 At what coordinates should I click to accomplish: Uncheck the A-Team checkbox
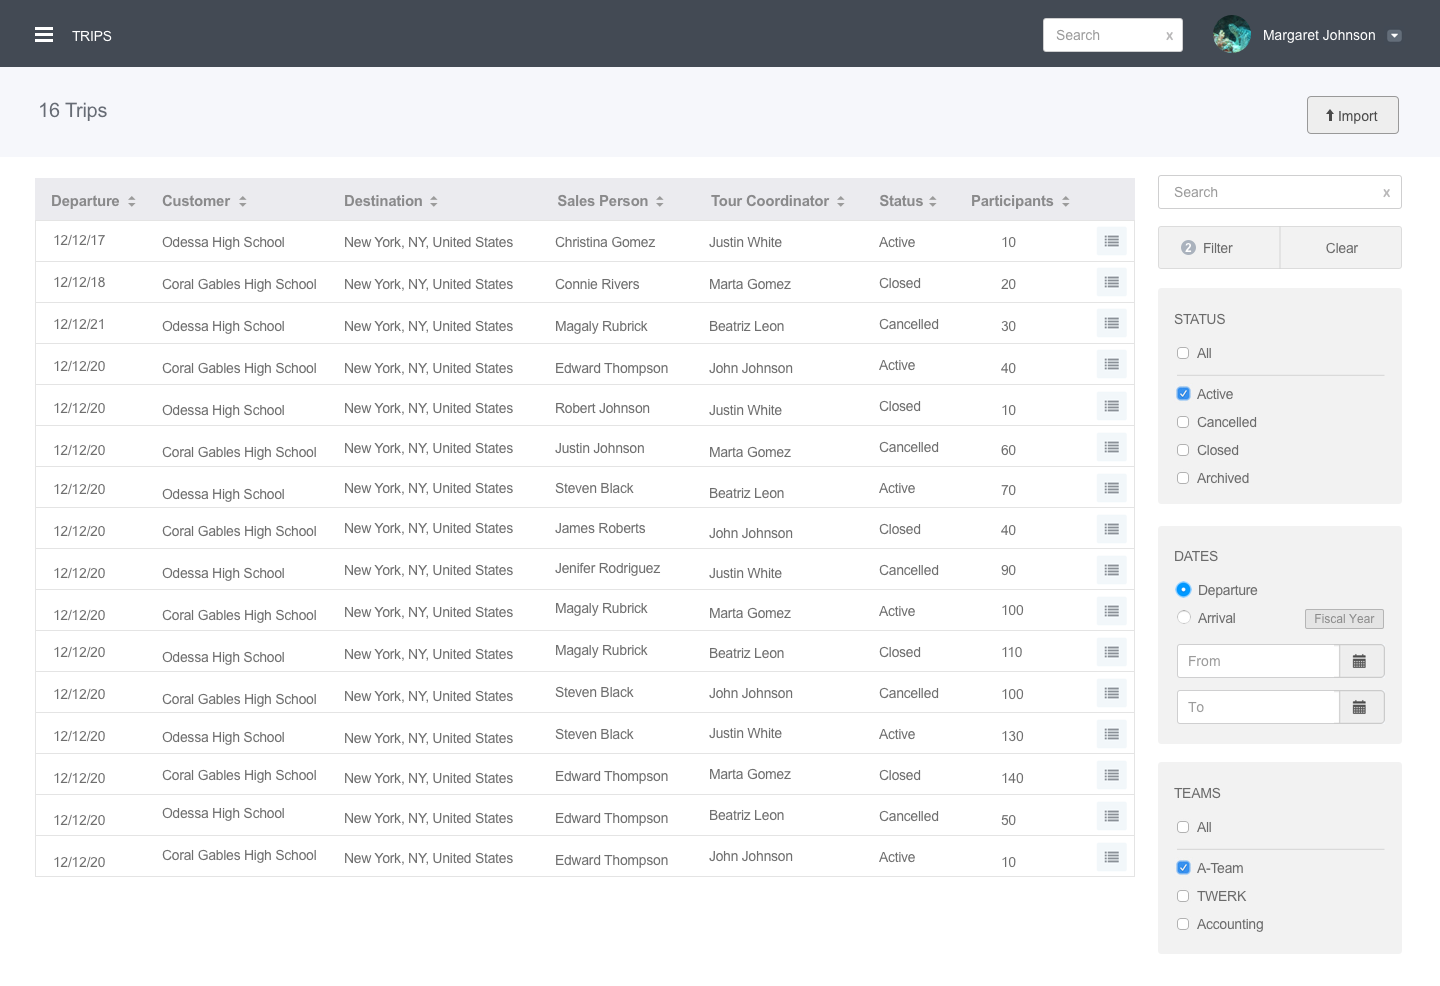[x=1183, y=868]
